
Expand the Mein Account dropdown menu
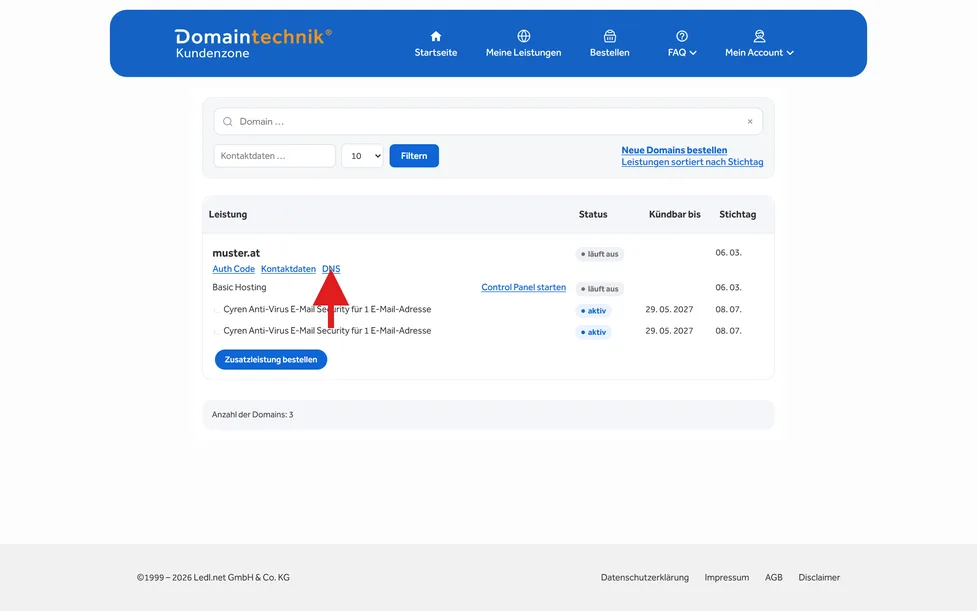pyautogui.click(x=759, y=44)
